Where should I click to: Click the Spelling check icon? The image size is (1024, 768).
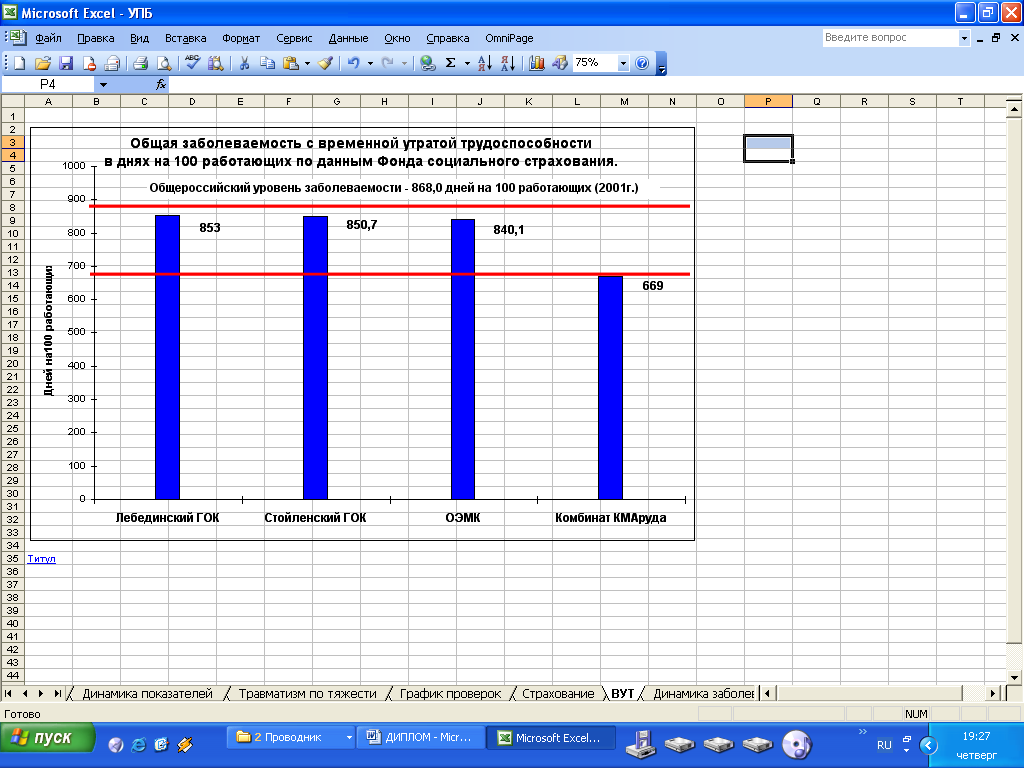click(x=193, y=63)
